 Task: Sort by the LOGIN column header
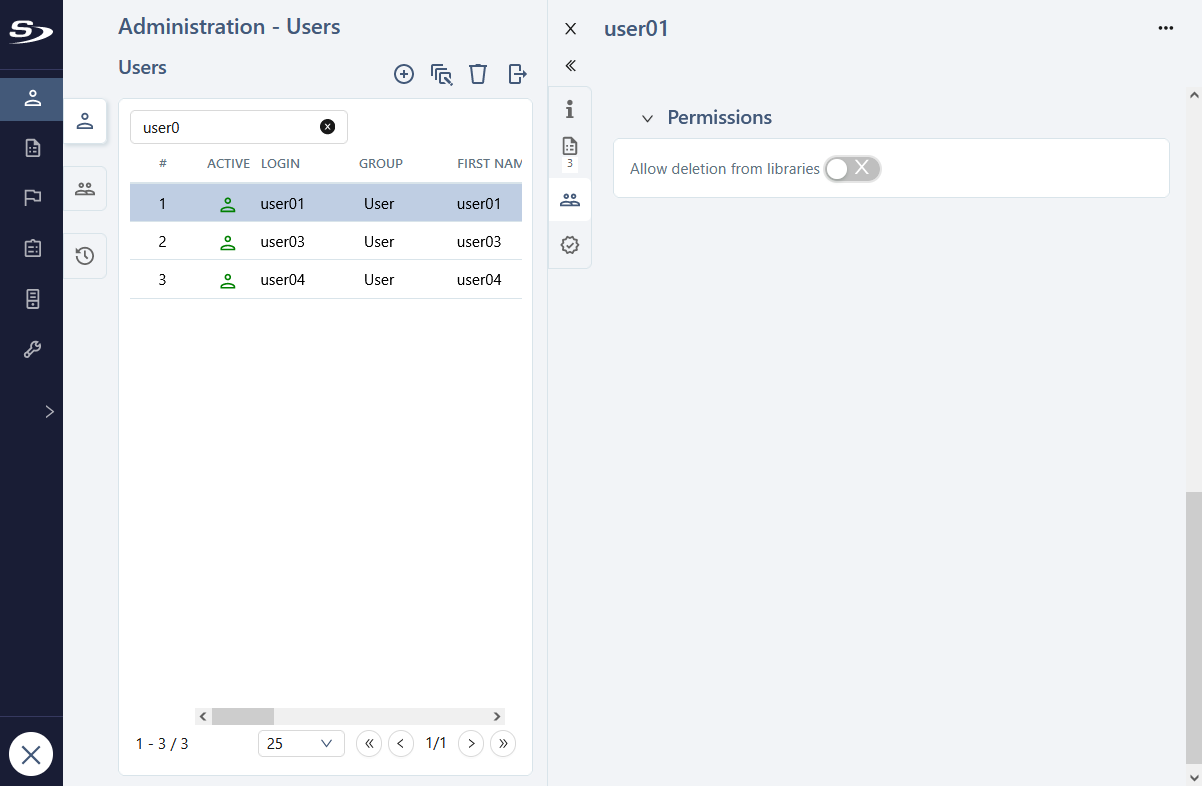coord(280,163)
